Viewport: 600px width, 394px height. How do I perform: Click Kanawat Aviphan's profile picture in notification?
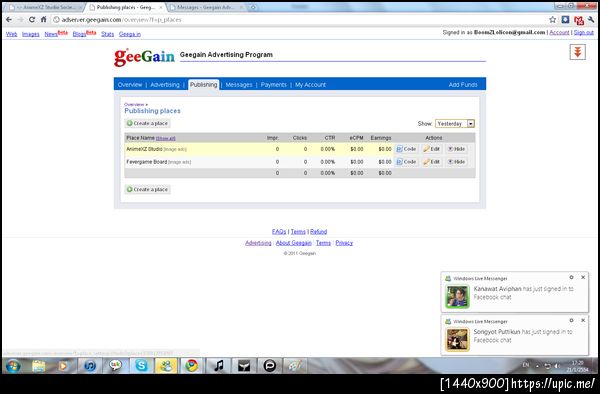[457, 296]
